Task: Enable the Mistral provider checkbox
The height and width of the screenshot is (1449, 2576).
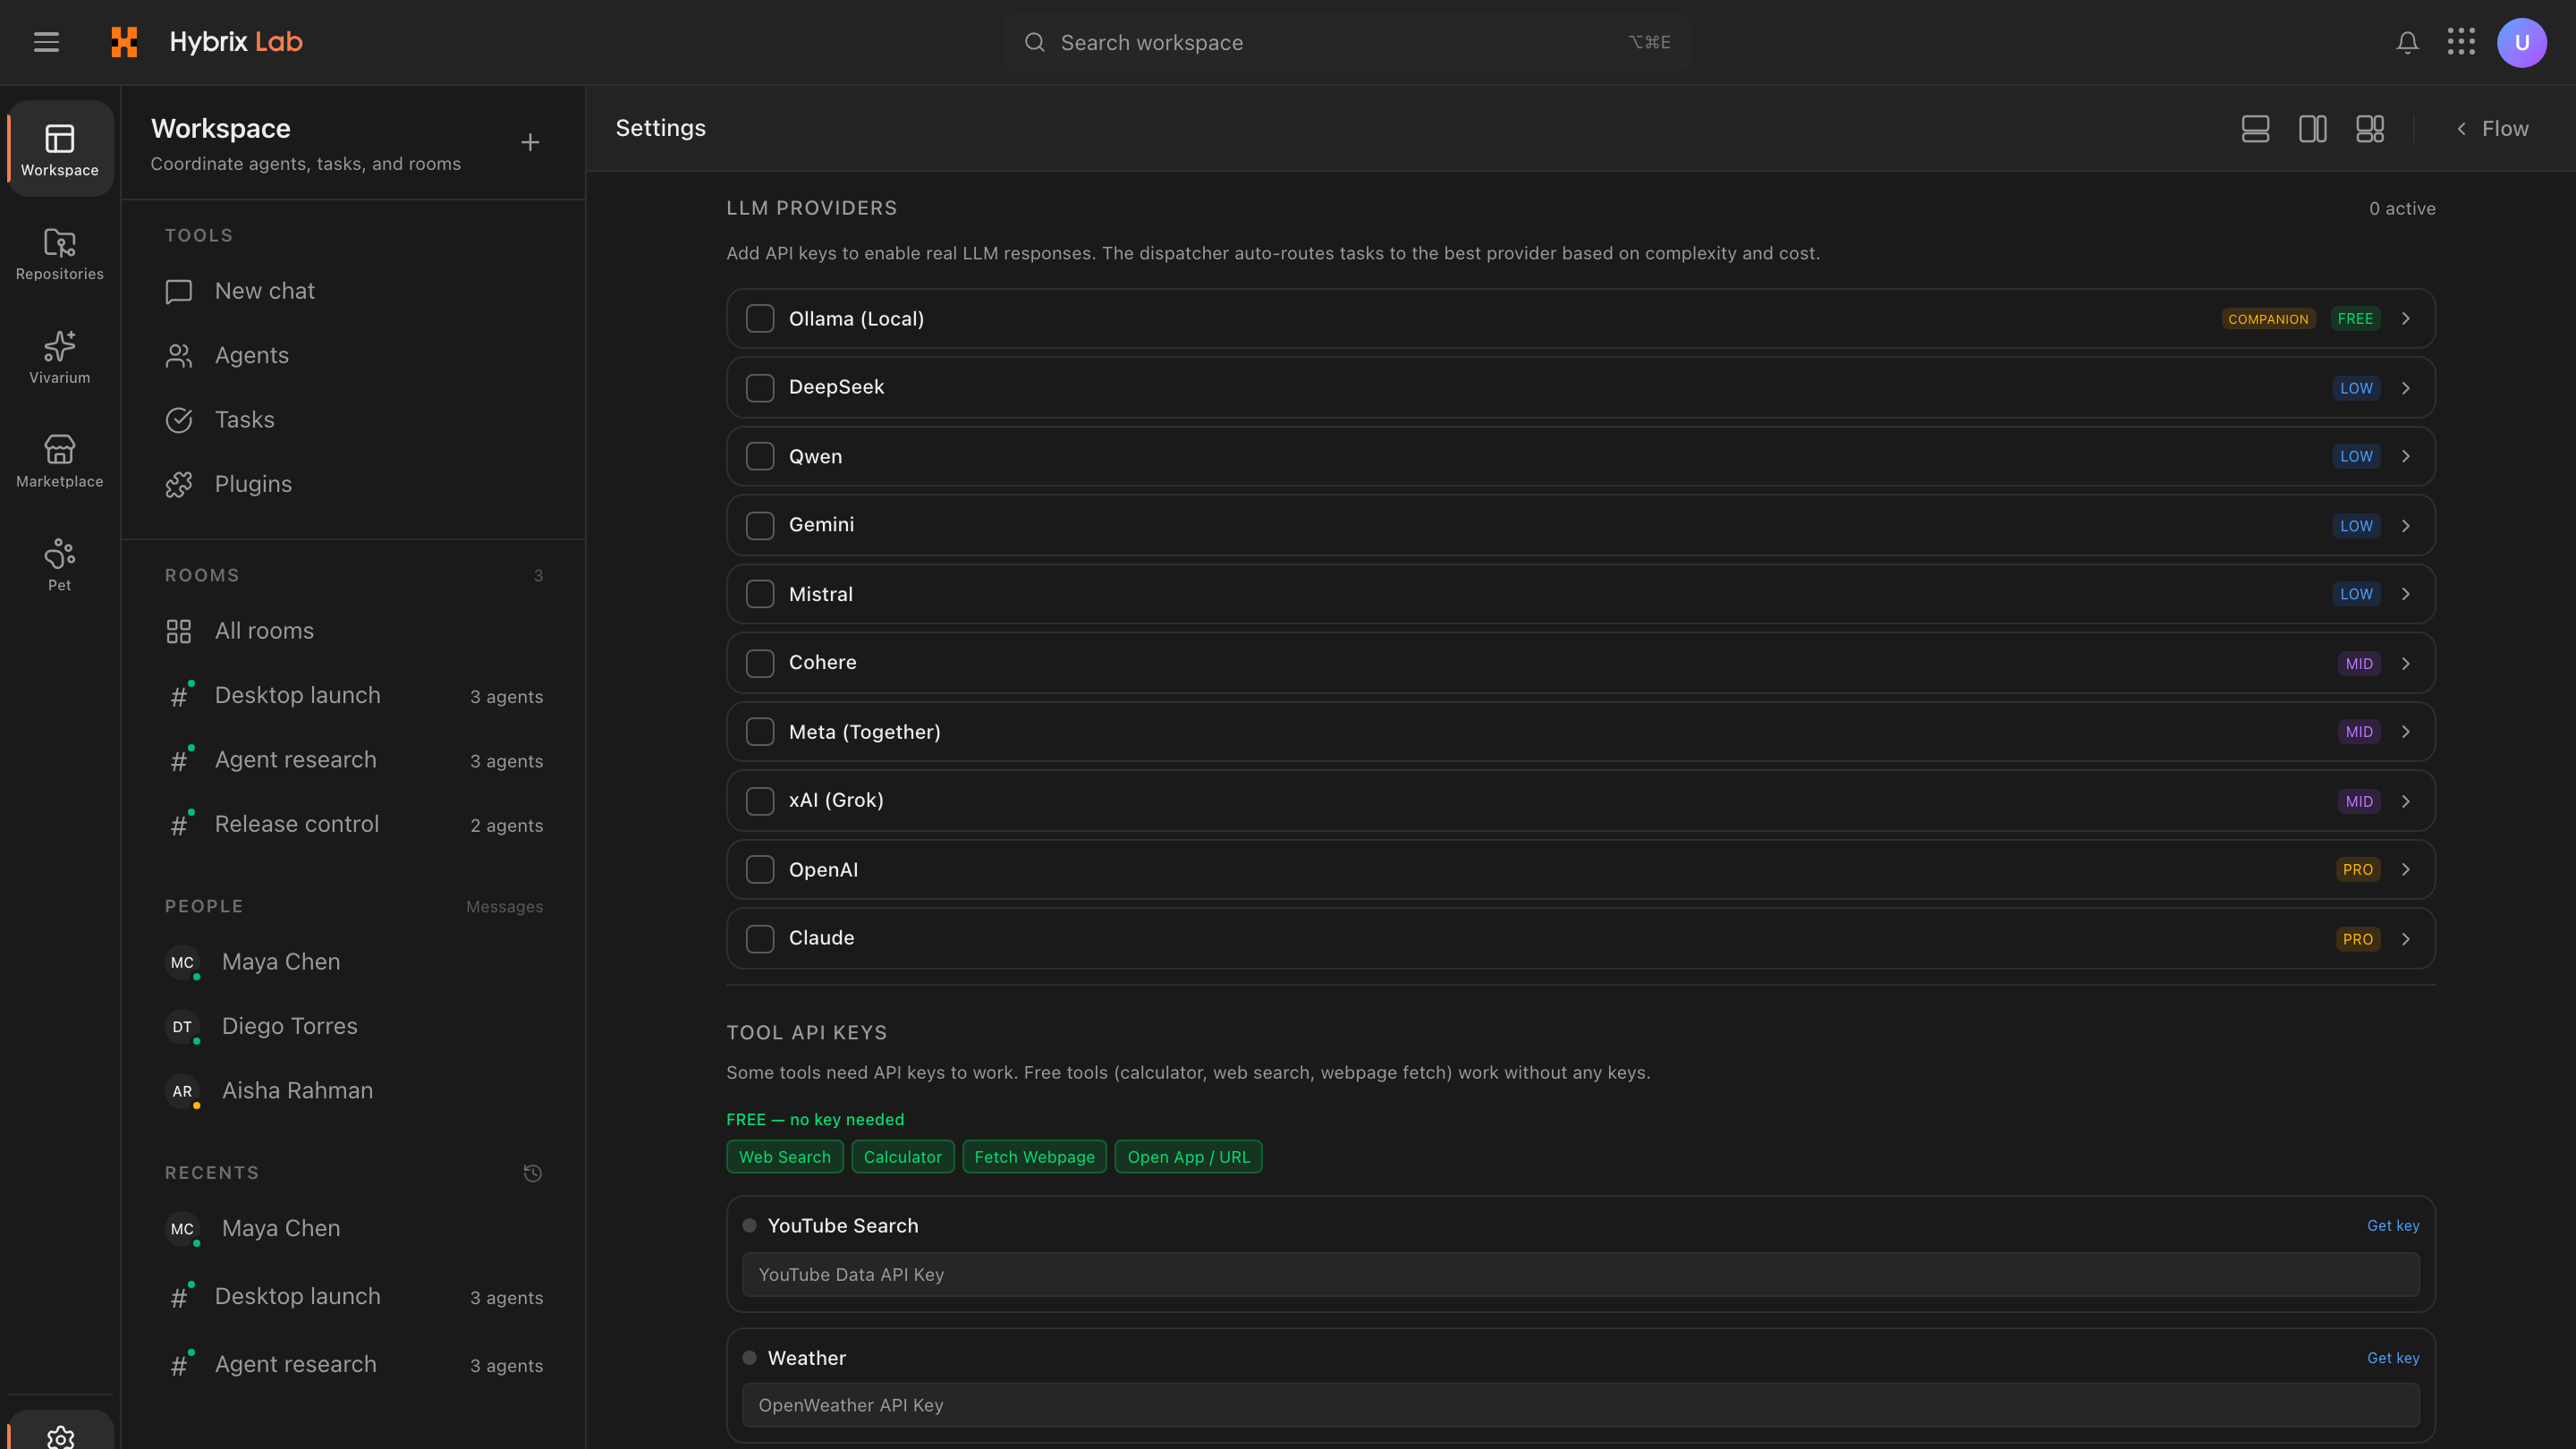Action: (x=760, y=594)
